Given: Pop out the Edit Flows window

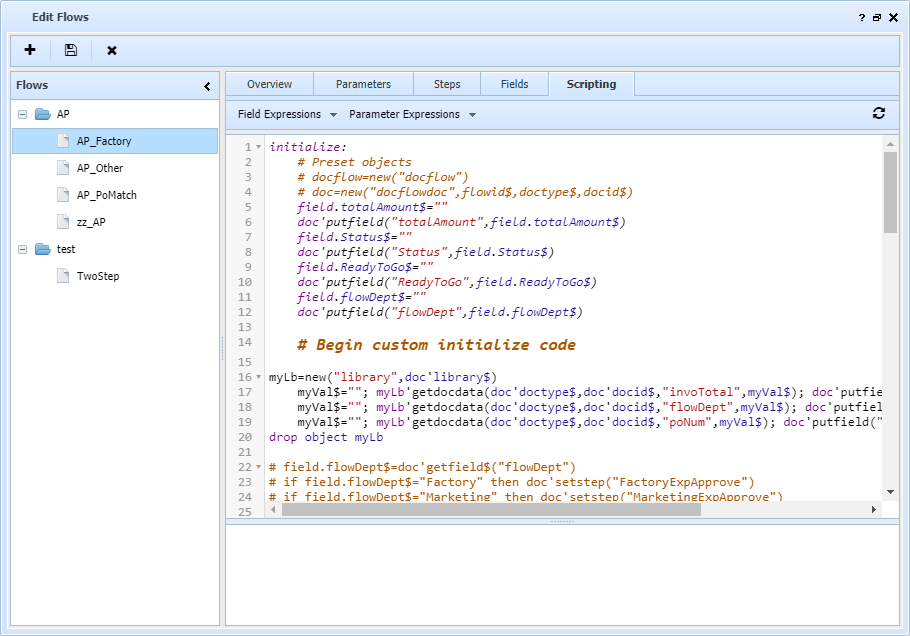Looking at the screenshot, I should pyautogui.click(x=876, y=16).
